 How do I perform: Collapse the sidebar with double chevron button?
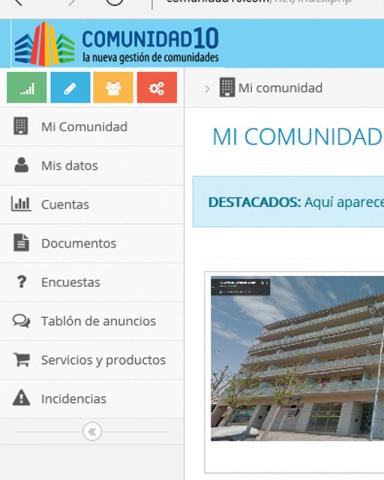[x=92, y=432]
